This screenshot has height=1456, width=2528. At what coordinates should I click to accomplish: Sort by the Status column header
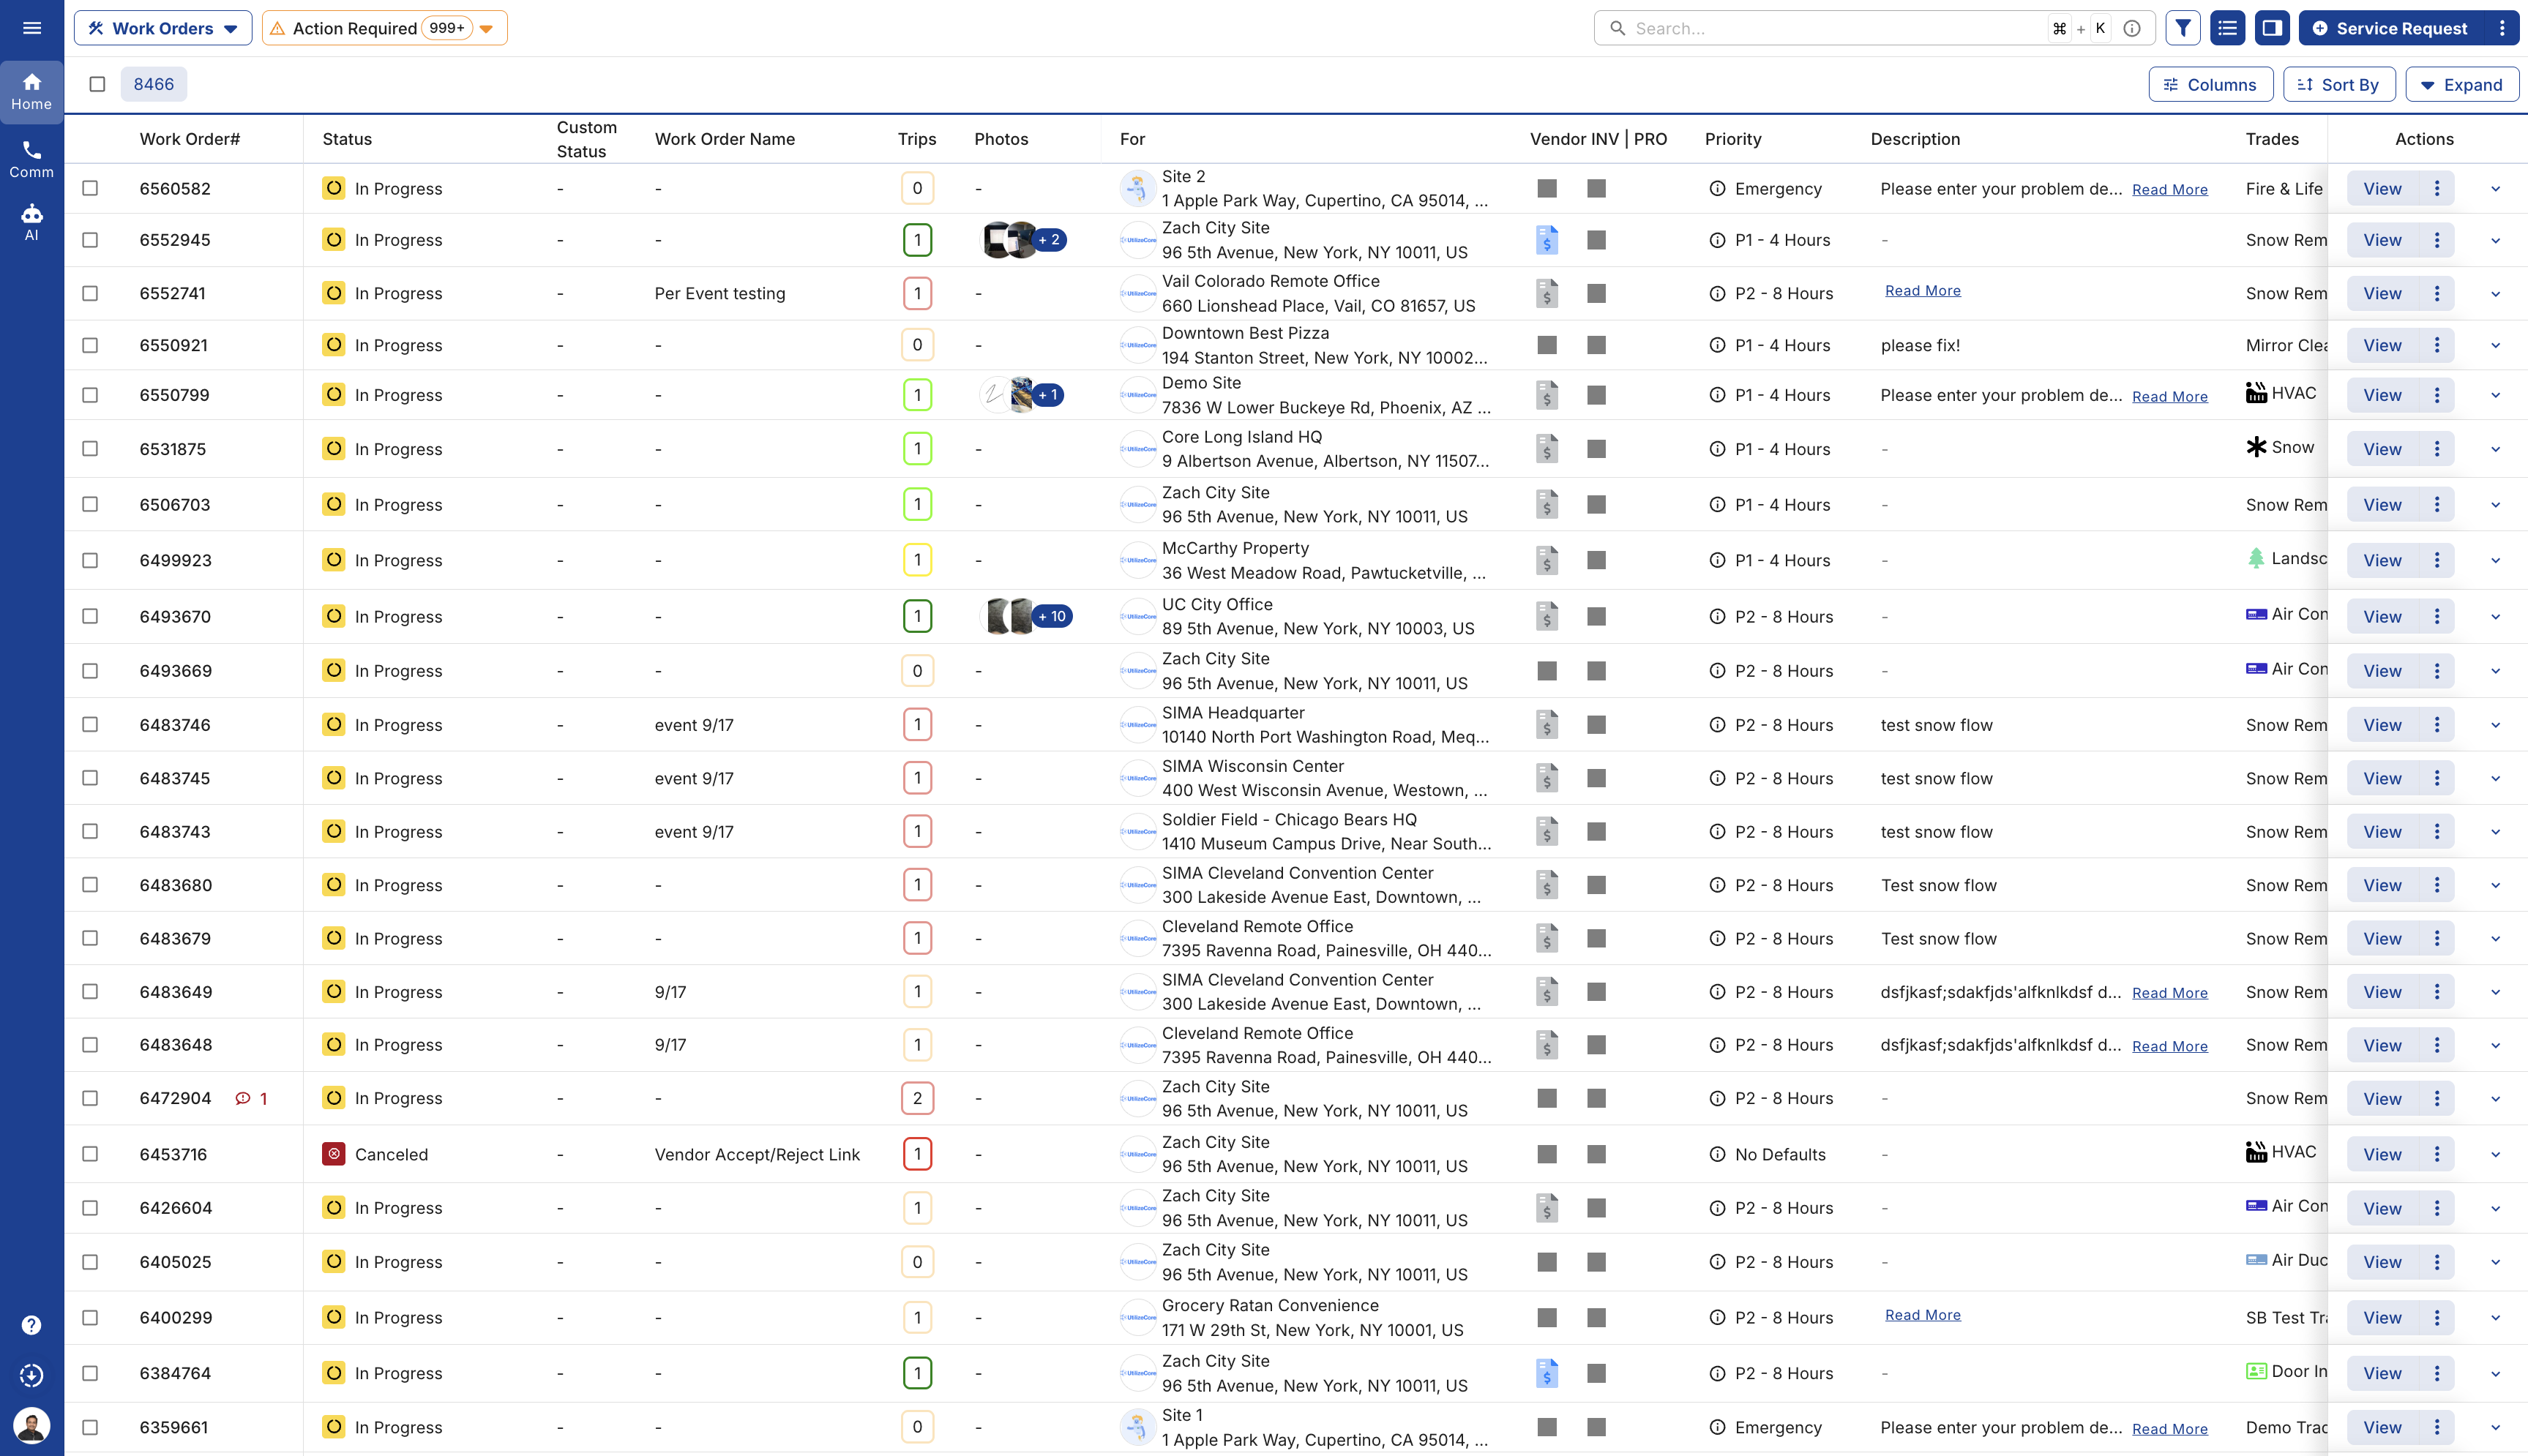pos(347,139)
